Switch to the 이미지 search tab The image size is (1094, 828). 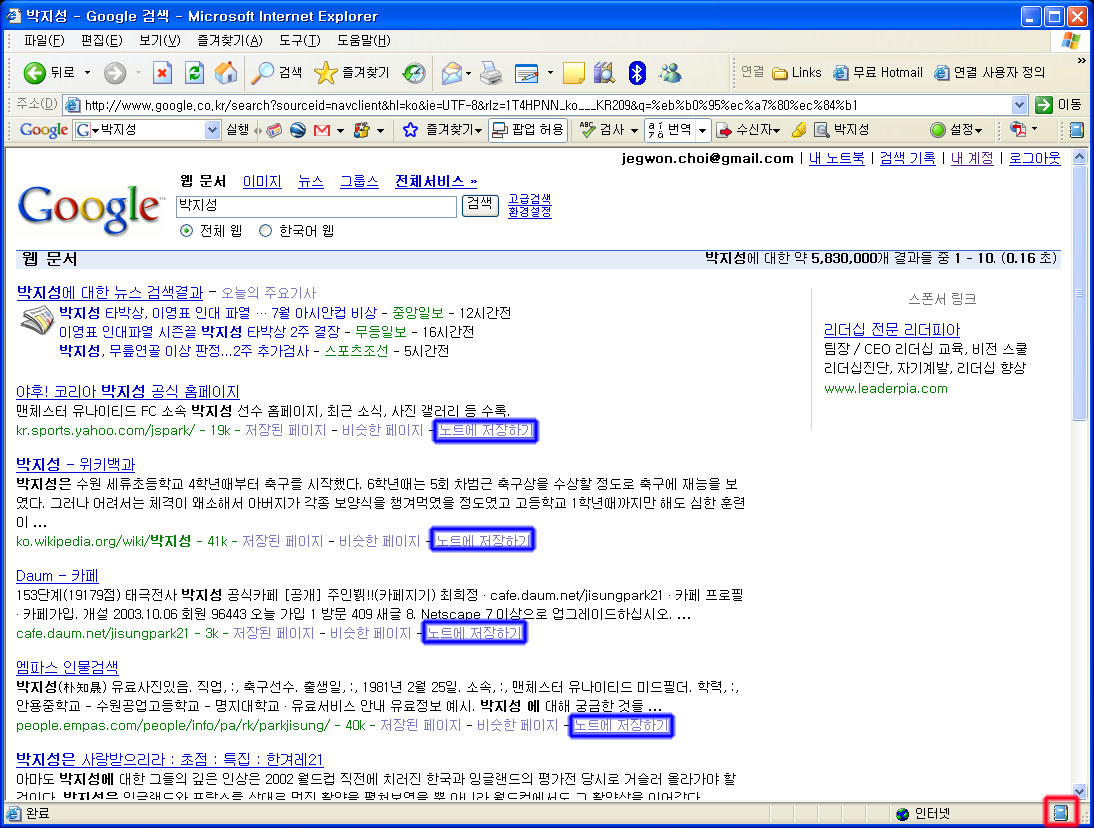(262, 181)
